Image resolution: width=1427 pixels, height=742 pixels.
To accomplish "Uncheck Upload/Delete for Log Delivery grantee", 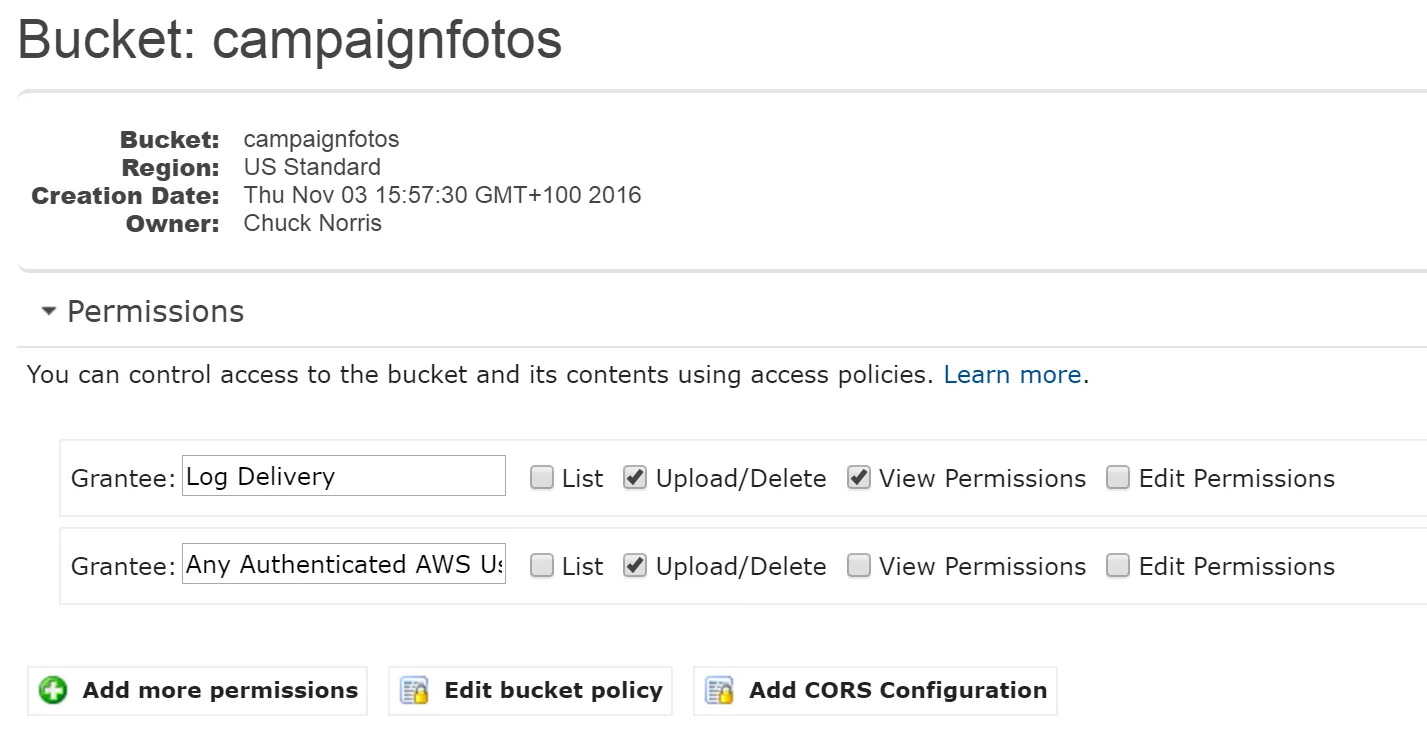I will pyautogui.click(x=634, y=478).
